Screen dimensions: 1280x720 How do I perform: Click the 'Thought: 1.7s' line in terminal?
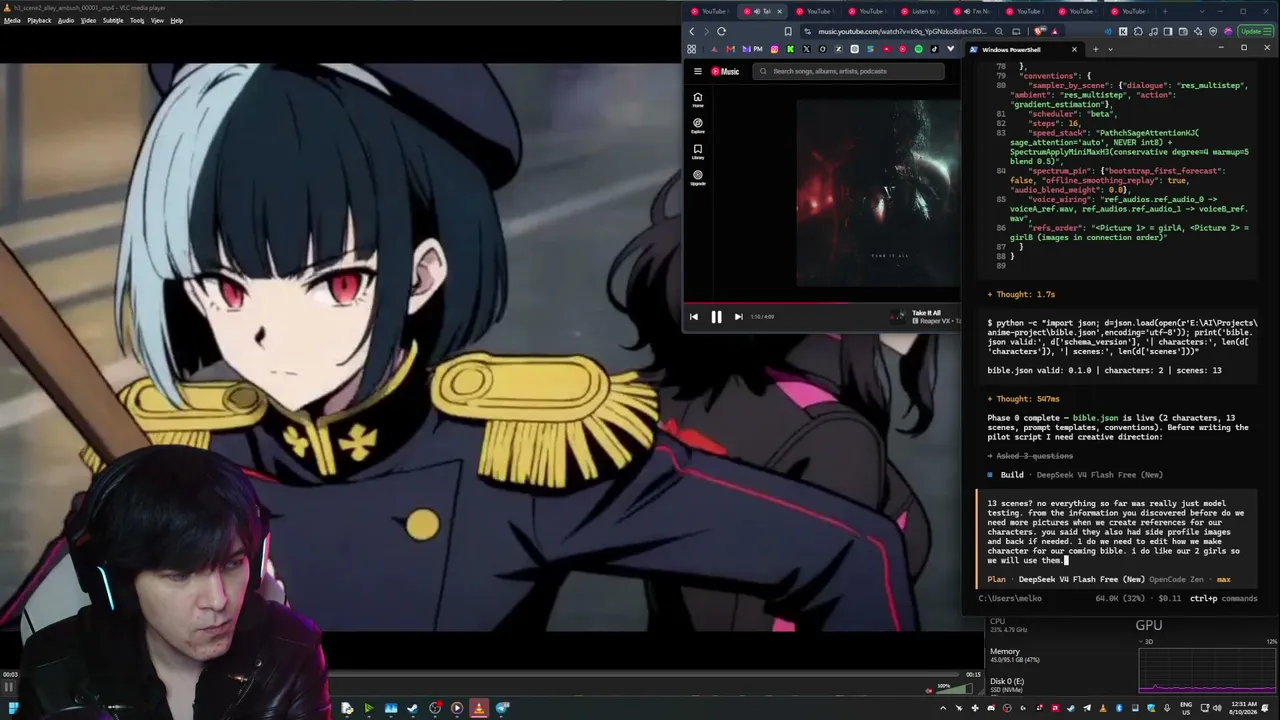coord(1021,294)
